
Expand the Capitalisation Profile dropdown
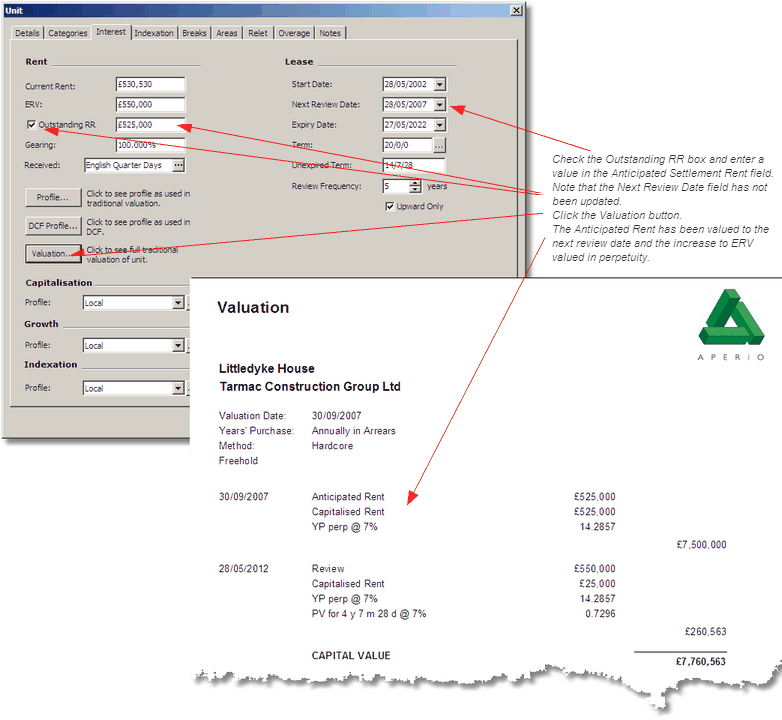178,303
